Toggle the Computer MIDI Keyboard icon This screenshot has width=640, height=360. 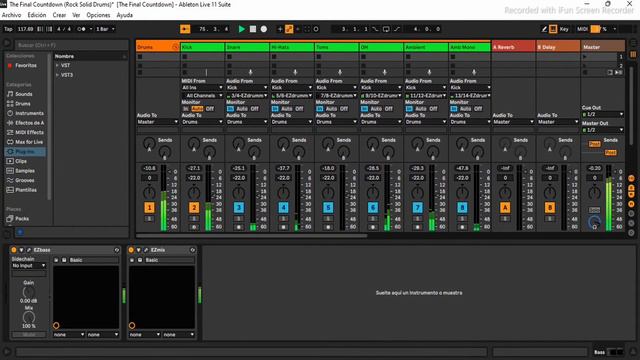(x=553, y=29)
